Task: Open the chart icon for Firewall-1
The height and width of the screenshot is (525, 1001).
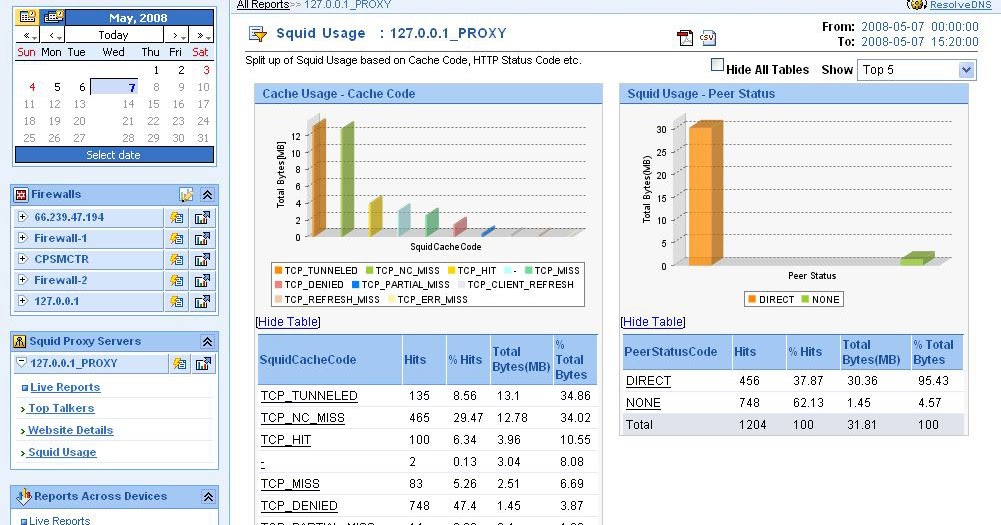Action: click(202, 239)
